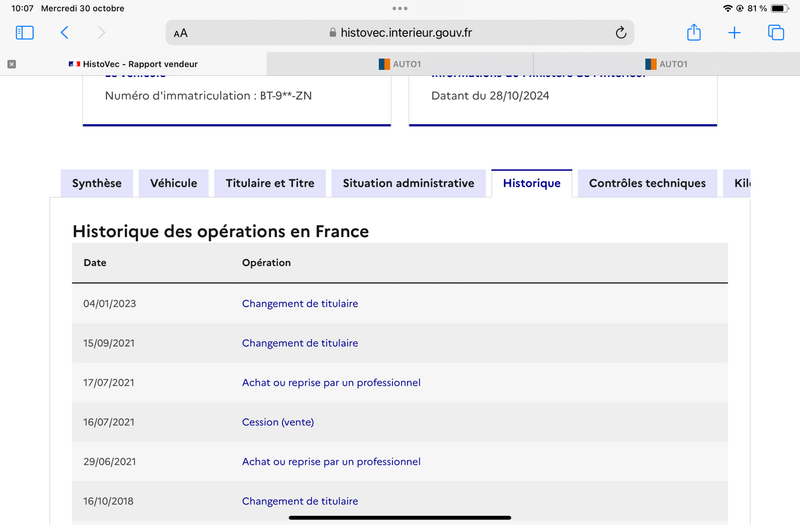Select the Opération column header
The image size is (800, 525).
click(x=266, y=263)
